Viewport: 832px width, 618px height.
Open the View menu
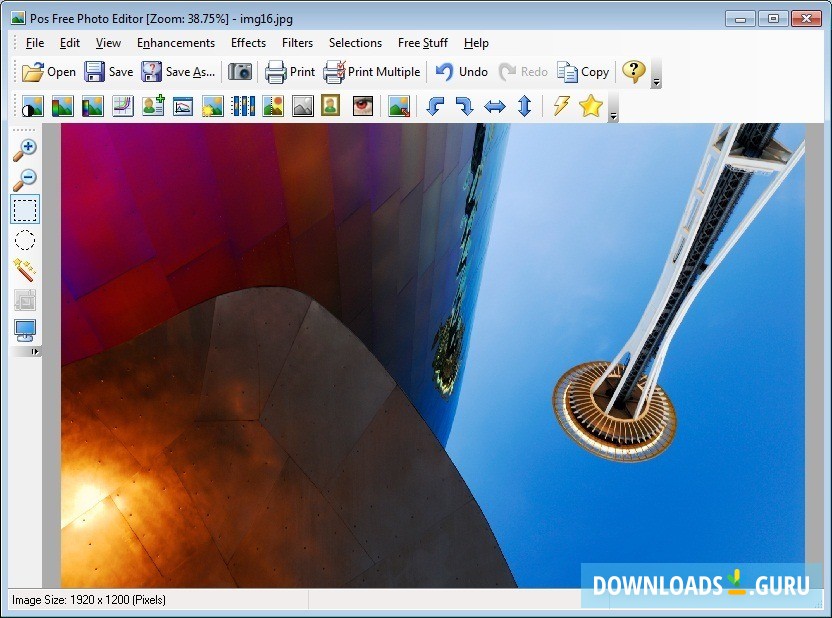108,43
